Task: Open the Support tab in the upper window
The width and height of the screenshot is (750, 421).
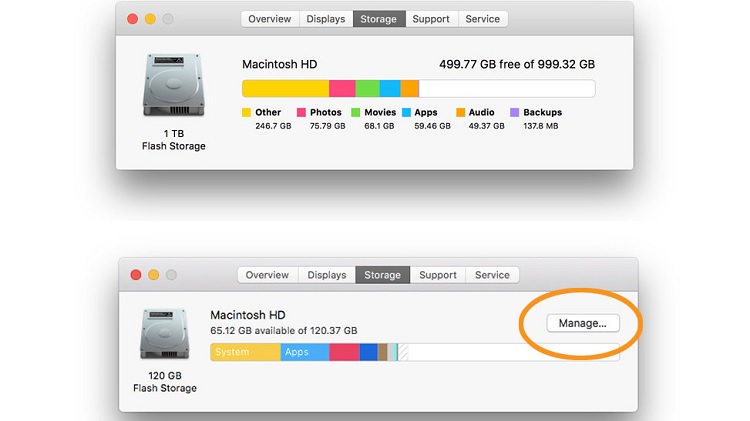Action: 431,19
